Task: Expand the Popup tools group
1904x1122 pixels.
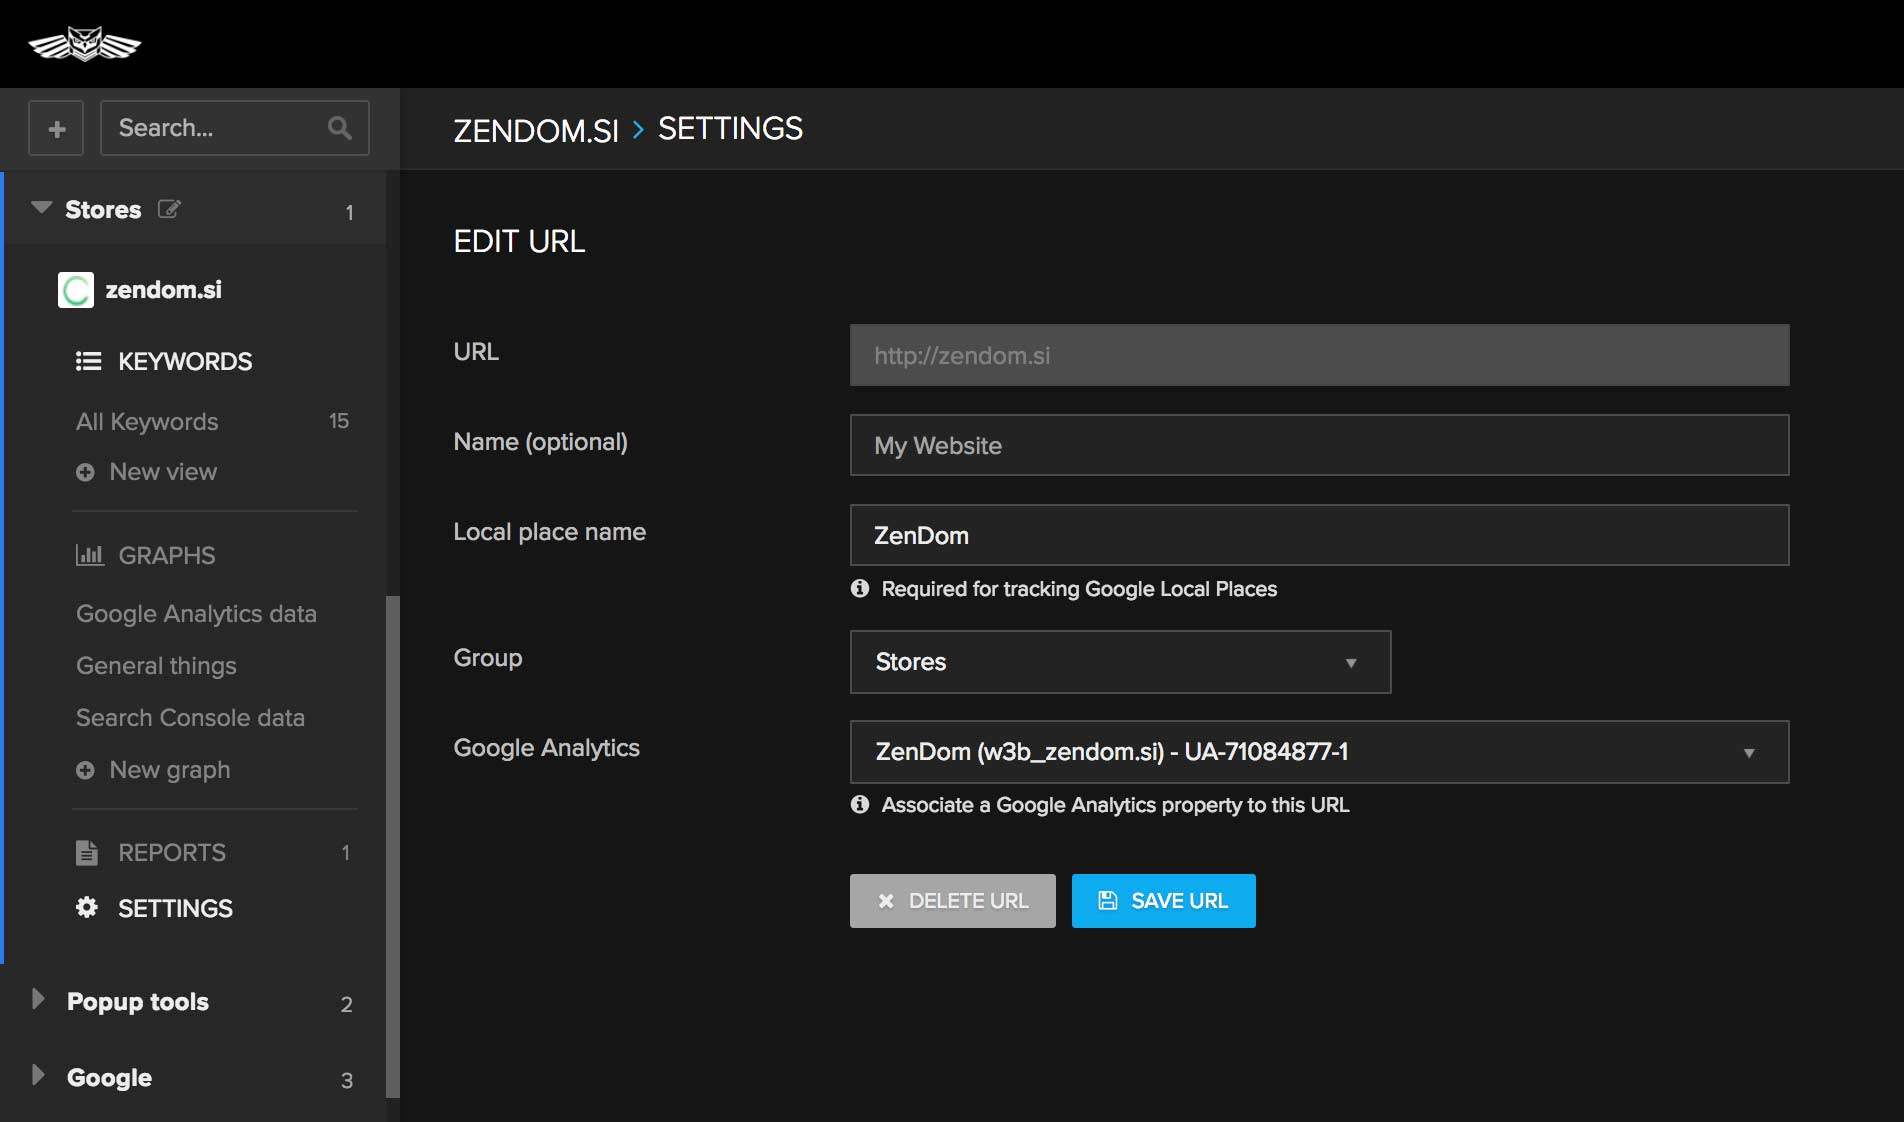Action: click(38, 1000)
